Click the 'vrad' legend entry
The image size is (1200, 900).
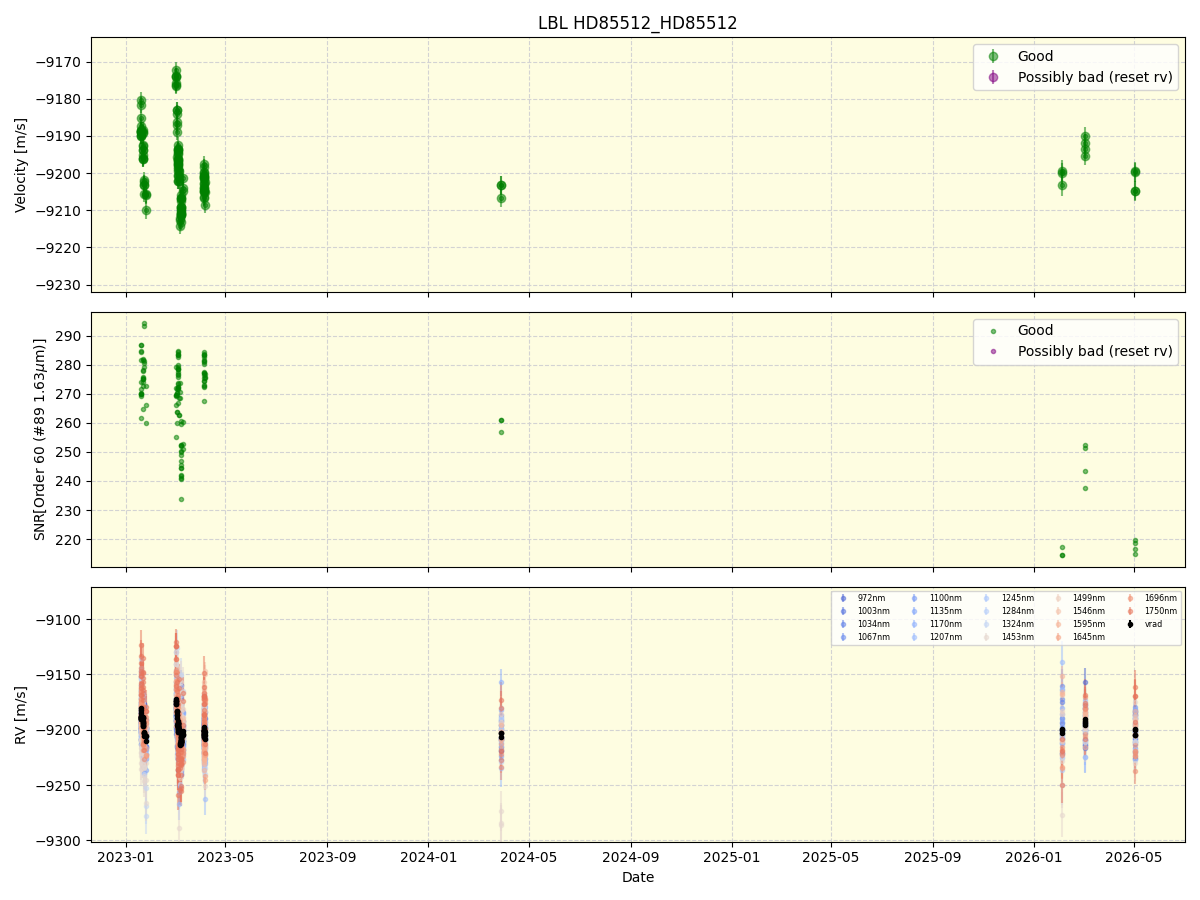pos(1153,624)
